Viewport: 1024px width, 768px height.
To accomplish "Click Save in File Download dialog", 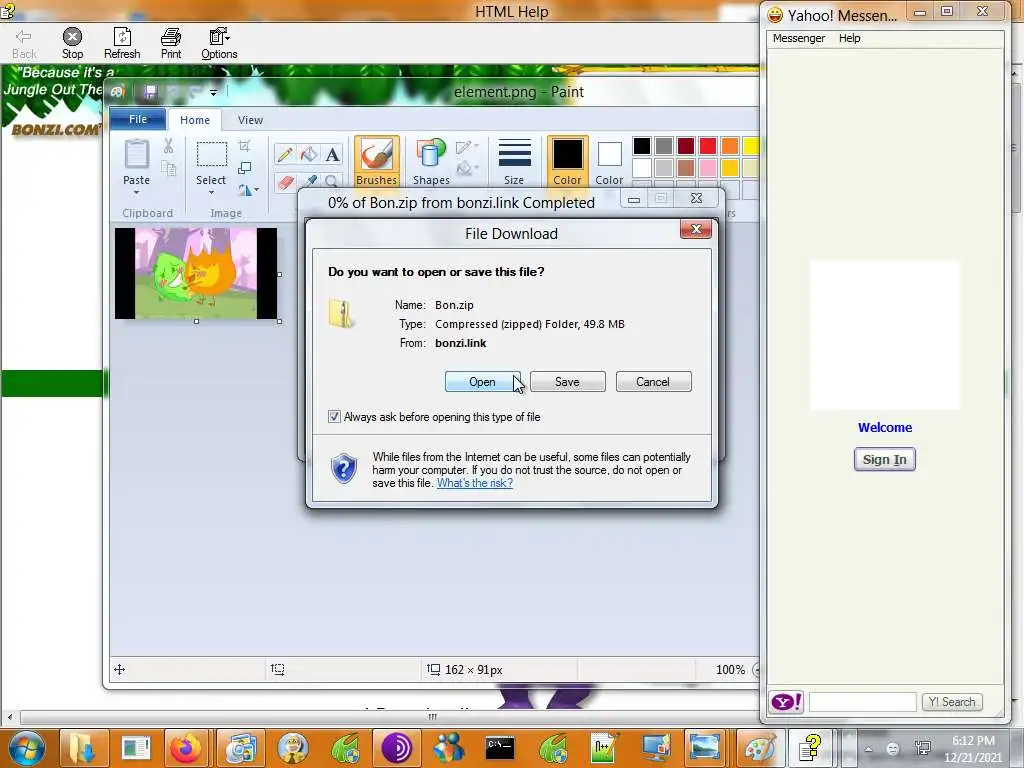I will pyautogui.click(x=568, y=382).
